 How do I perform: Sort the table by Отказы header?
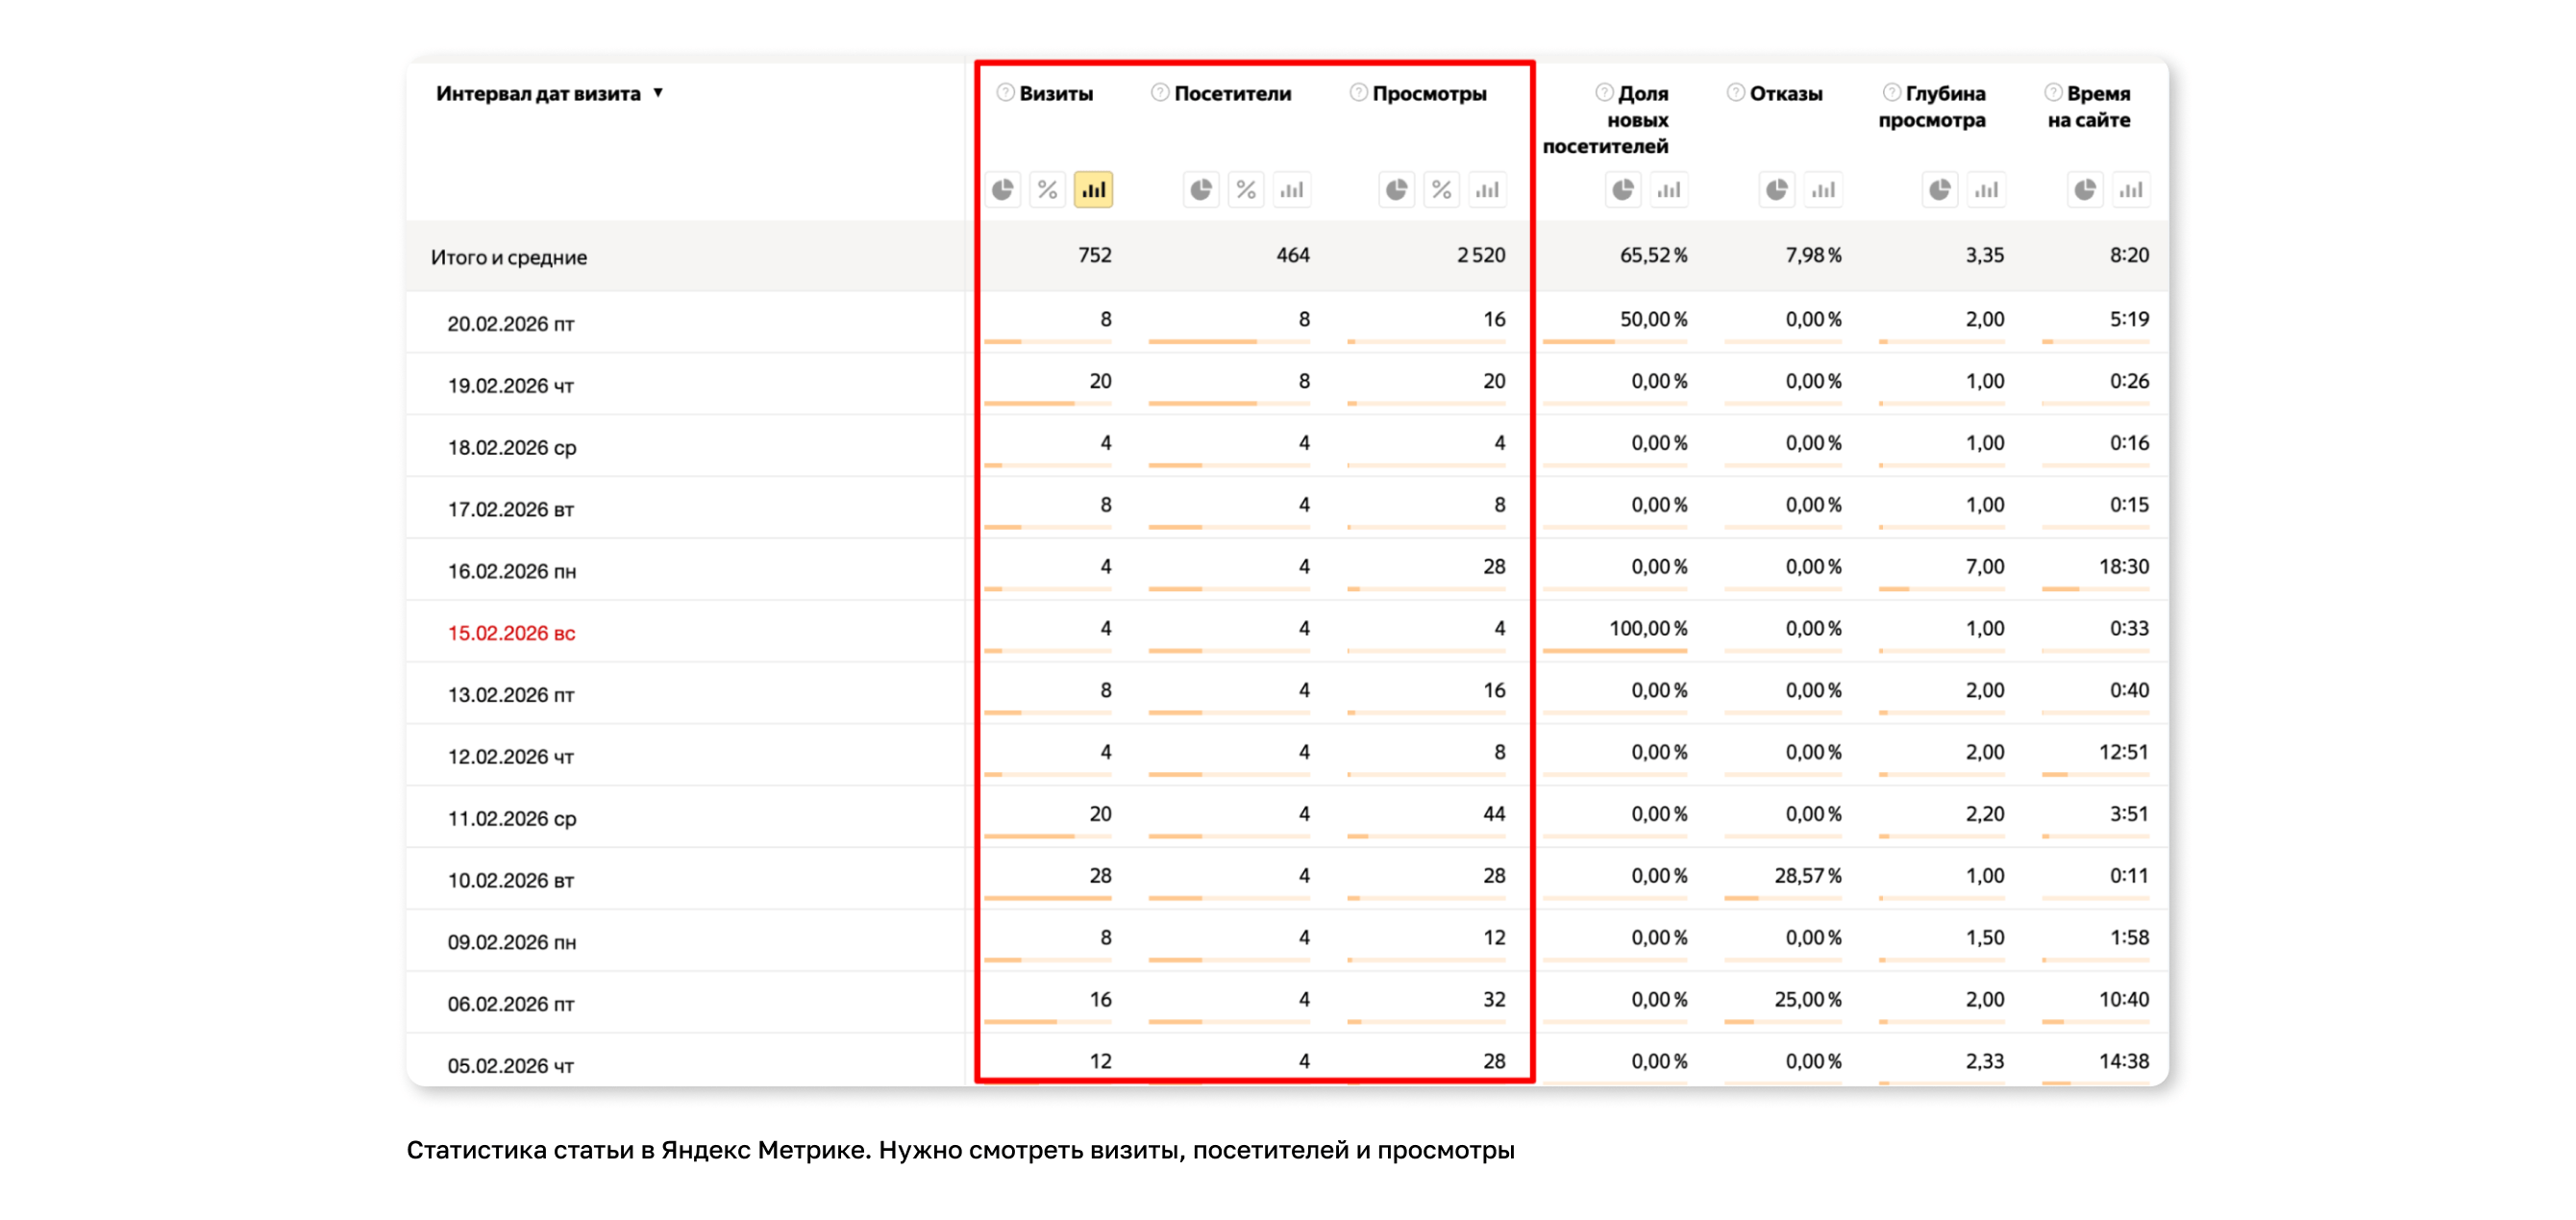coord(1786,94)
